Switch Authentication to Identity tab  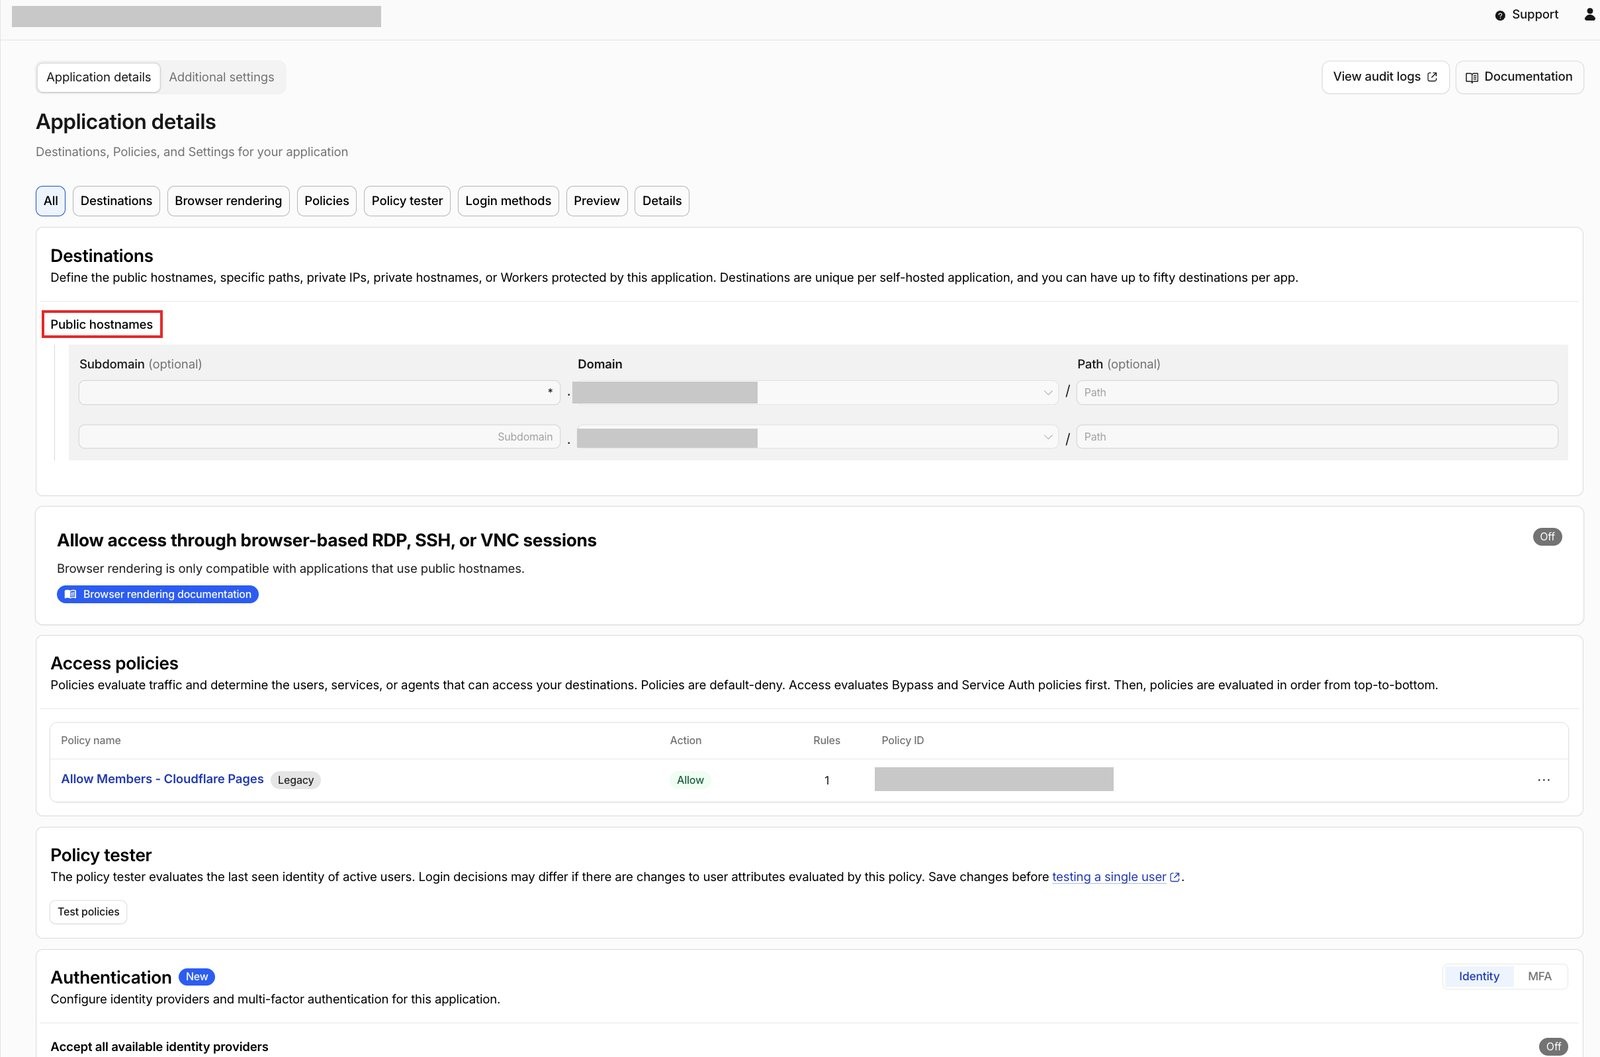(x=1479, y=977)
